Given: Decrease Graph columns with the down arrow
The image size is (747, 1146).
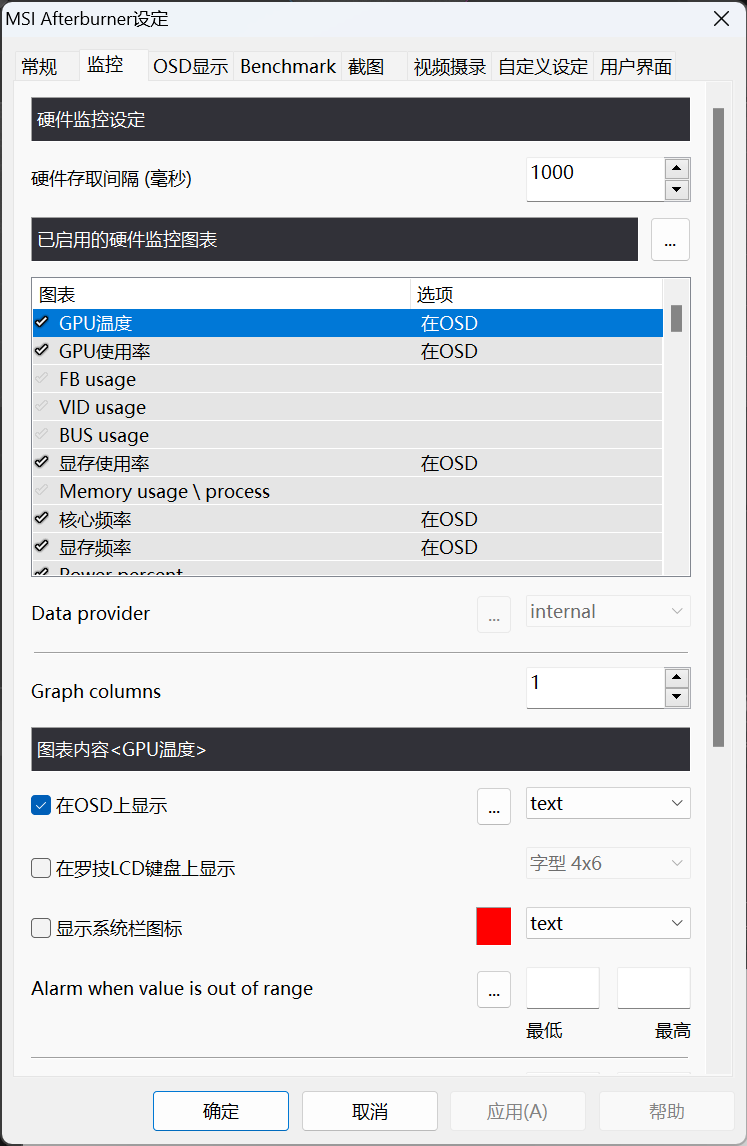Looking at the screenshot, I should [677, 697].
